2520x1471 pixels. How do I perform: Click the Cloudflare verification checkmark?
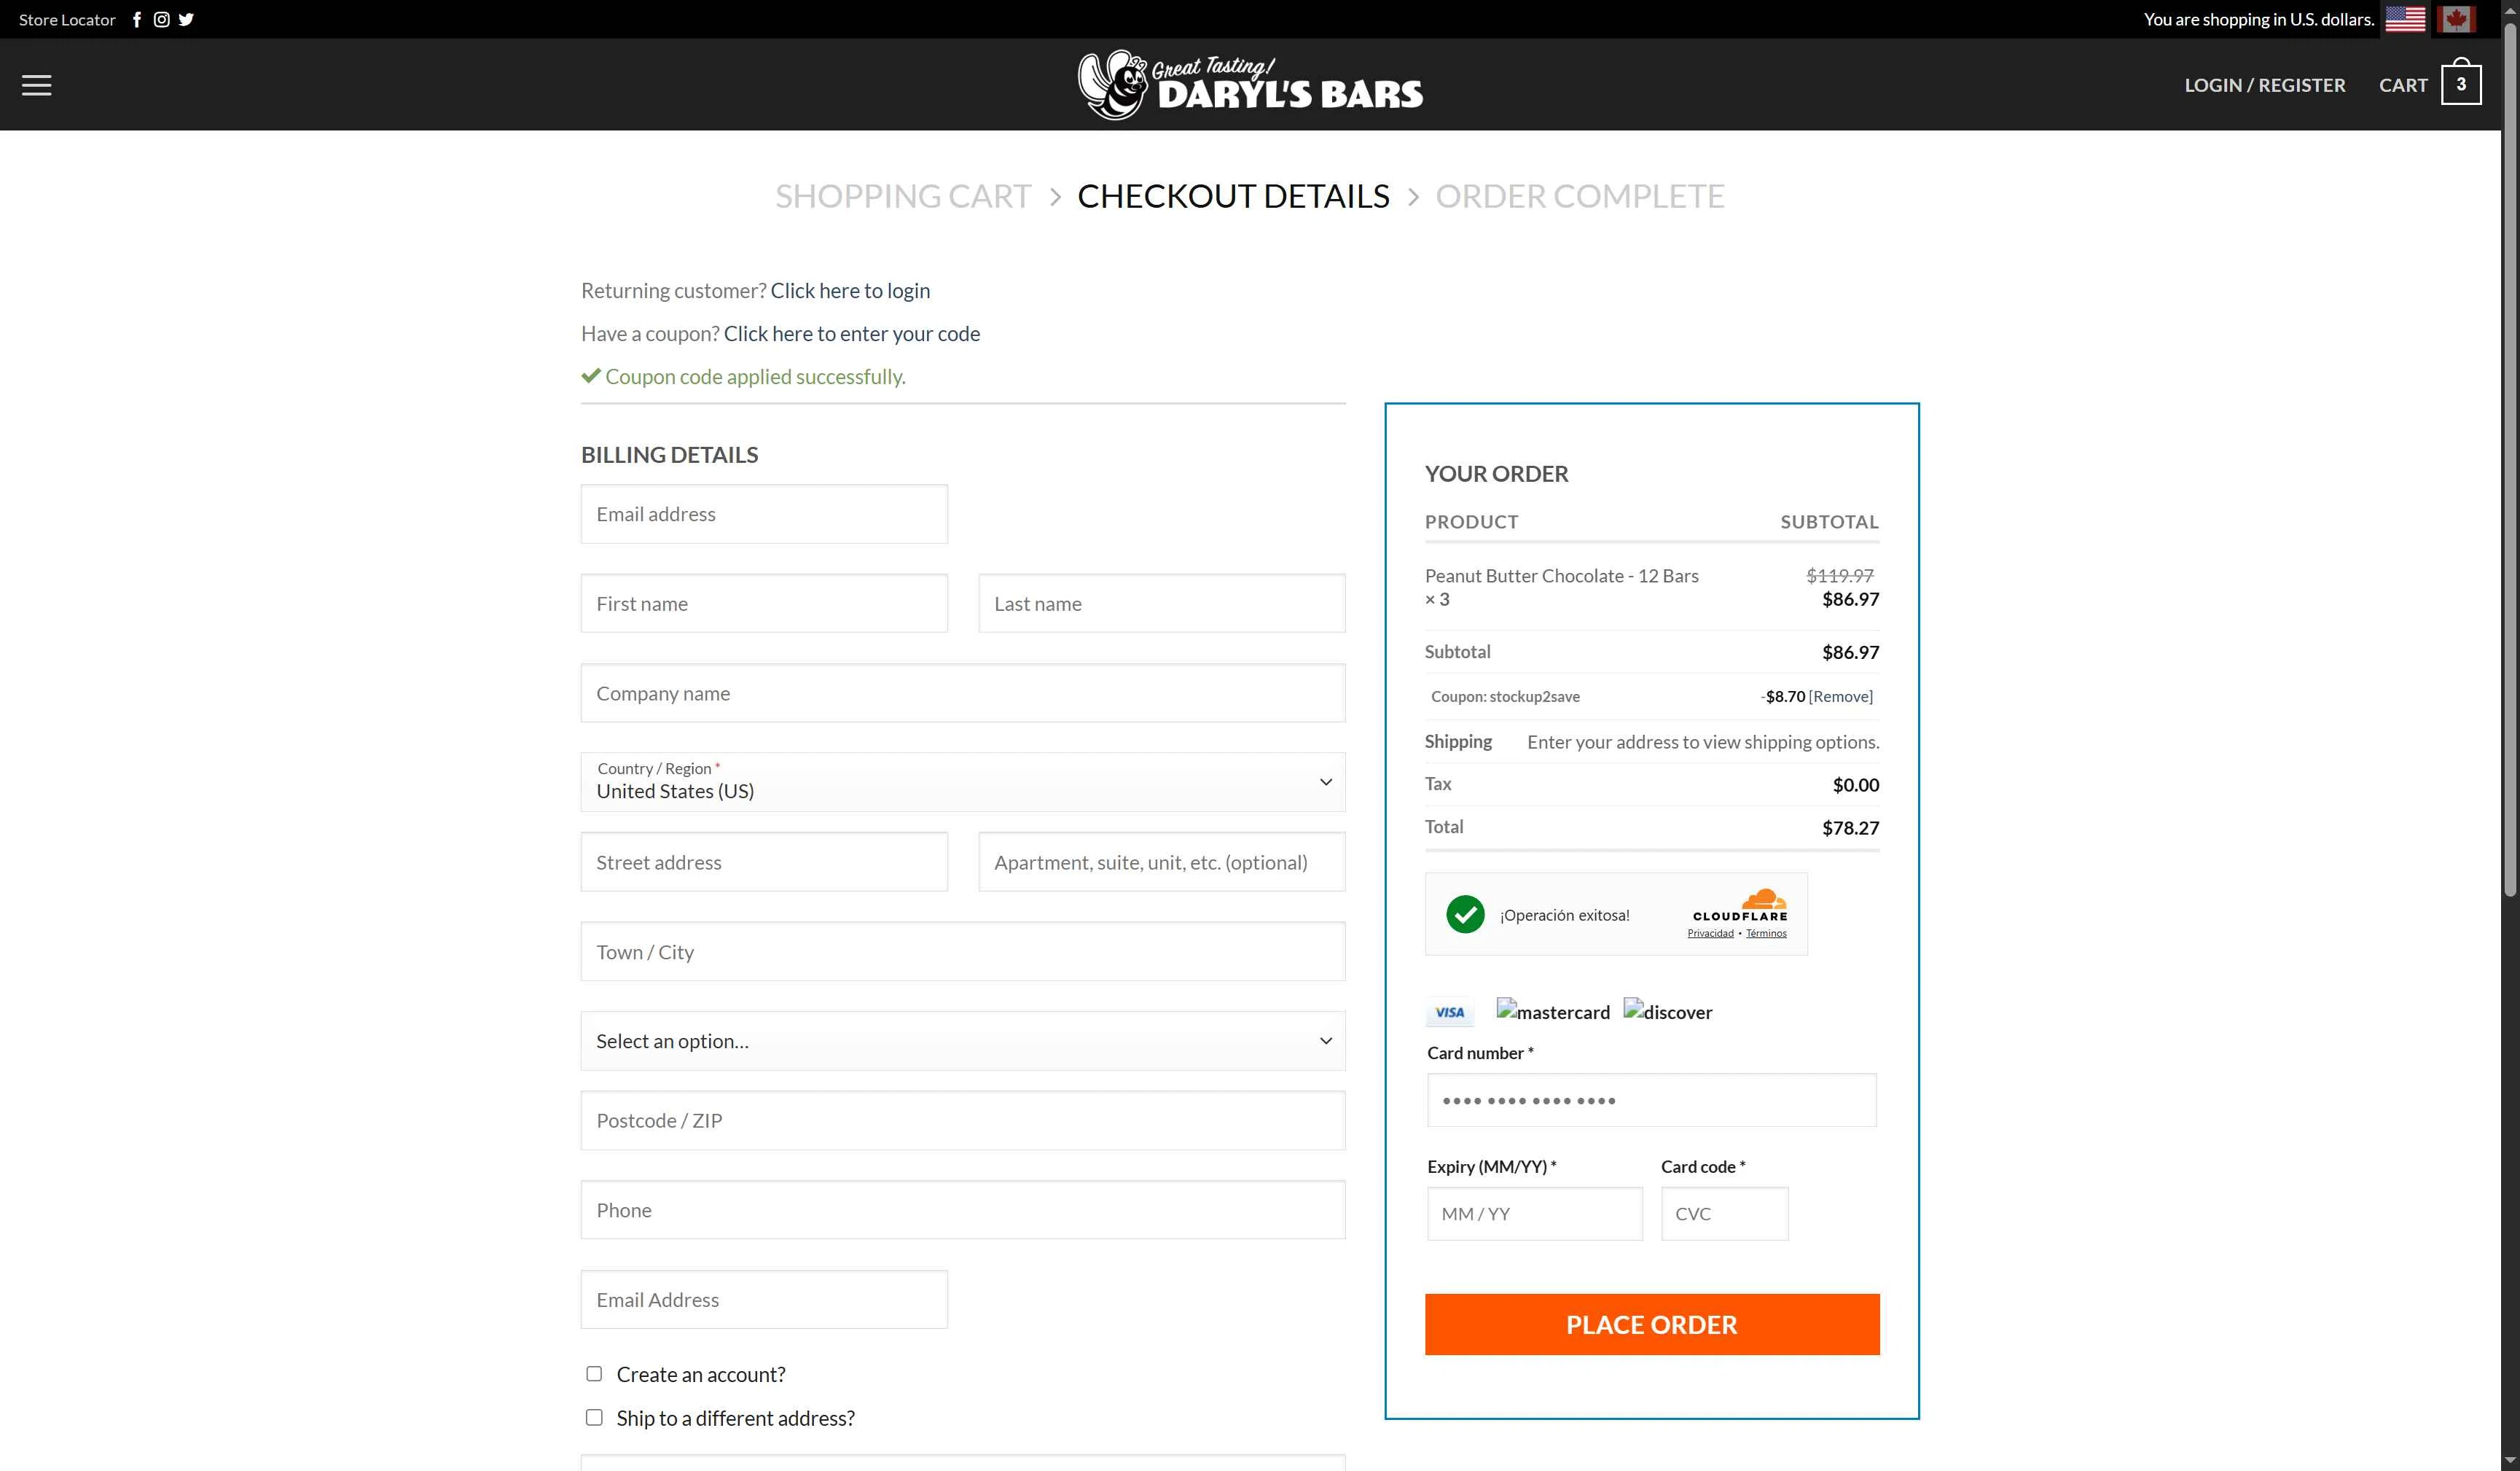click(1465, 913)
